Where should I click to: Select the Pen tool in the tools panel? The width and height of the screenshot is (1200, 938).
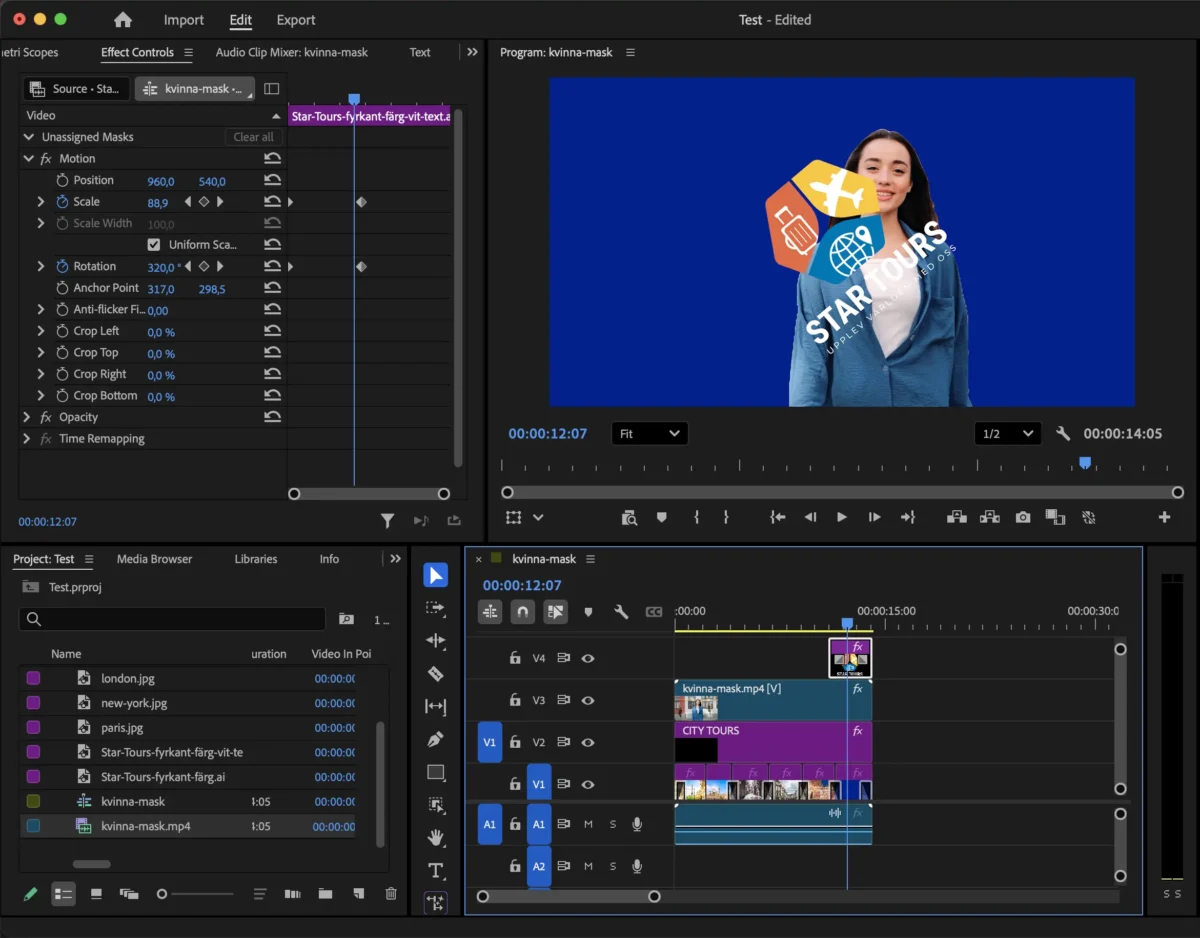(435, 740)
